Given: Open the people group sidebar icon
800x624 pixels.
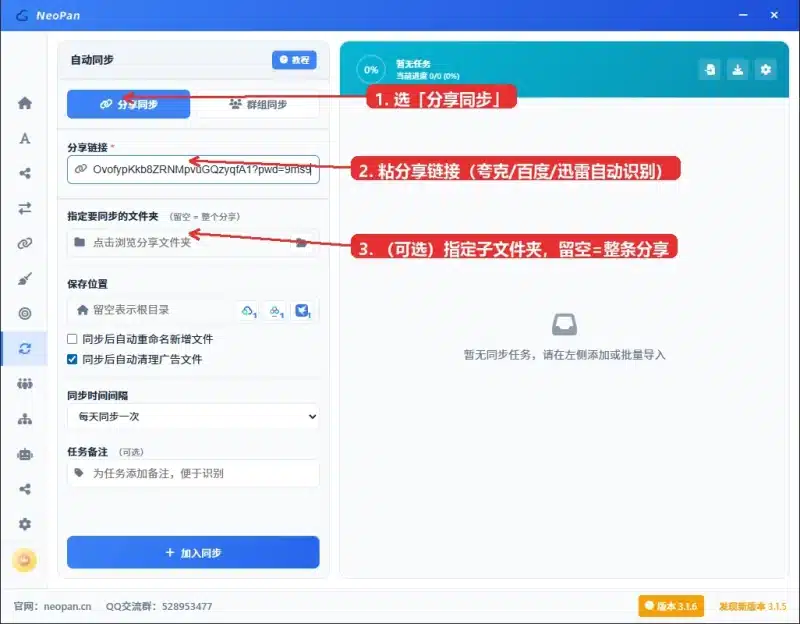Looking at the screenshot, I should [x=24, y=384].
